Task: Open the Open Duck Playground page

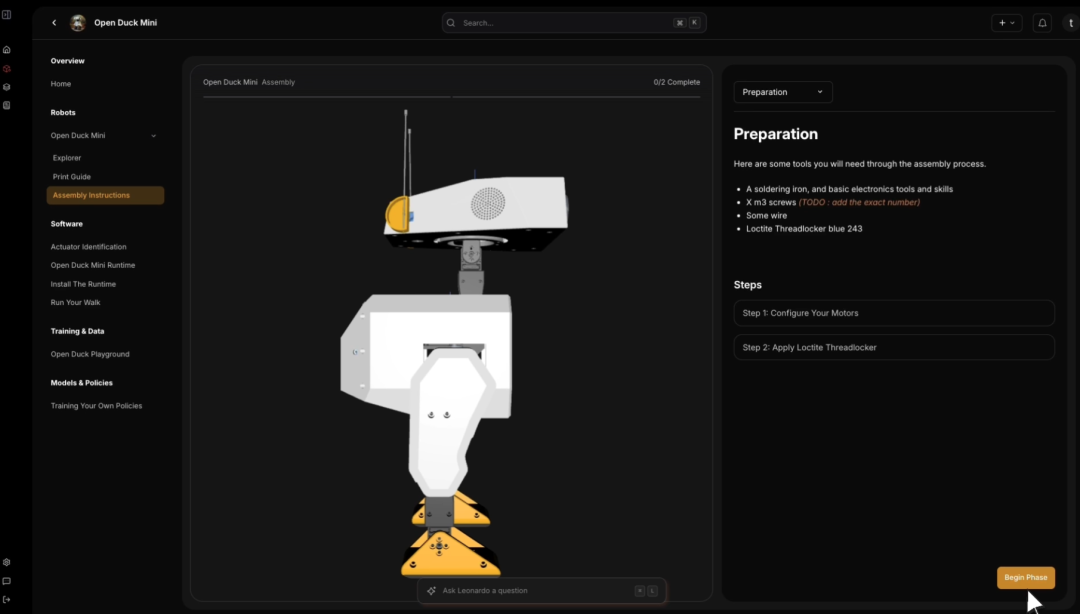Action: pos(90,354)
